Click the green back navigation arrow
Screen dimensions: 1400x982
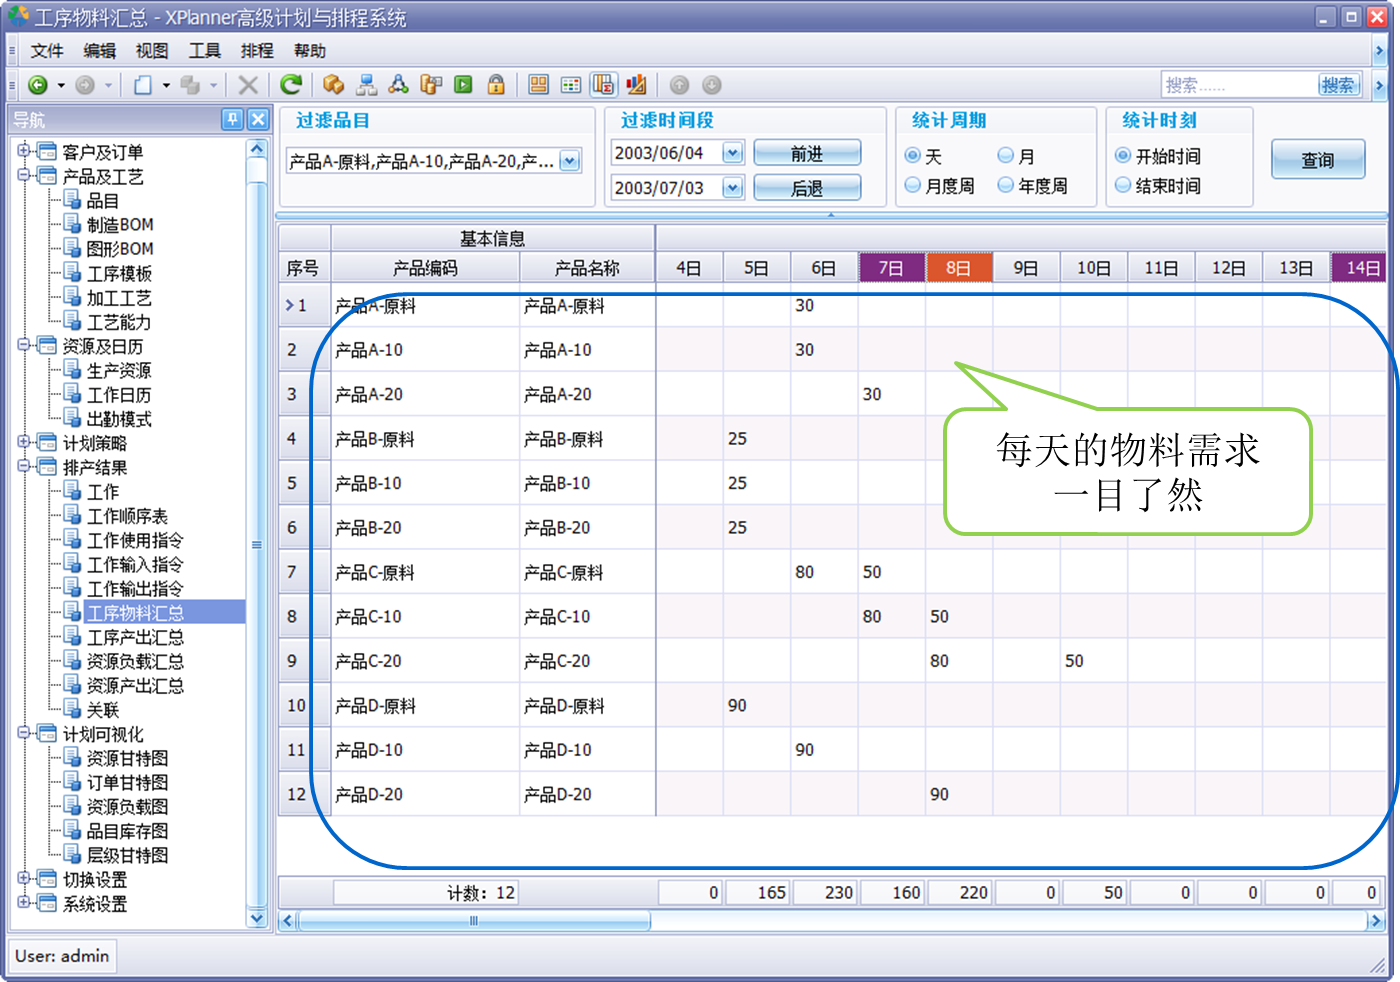[x=38, y=85]
